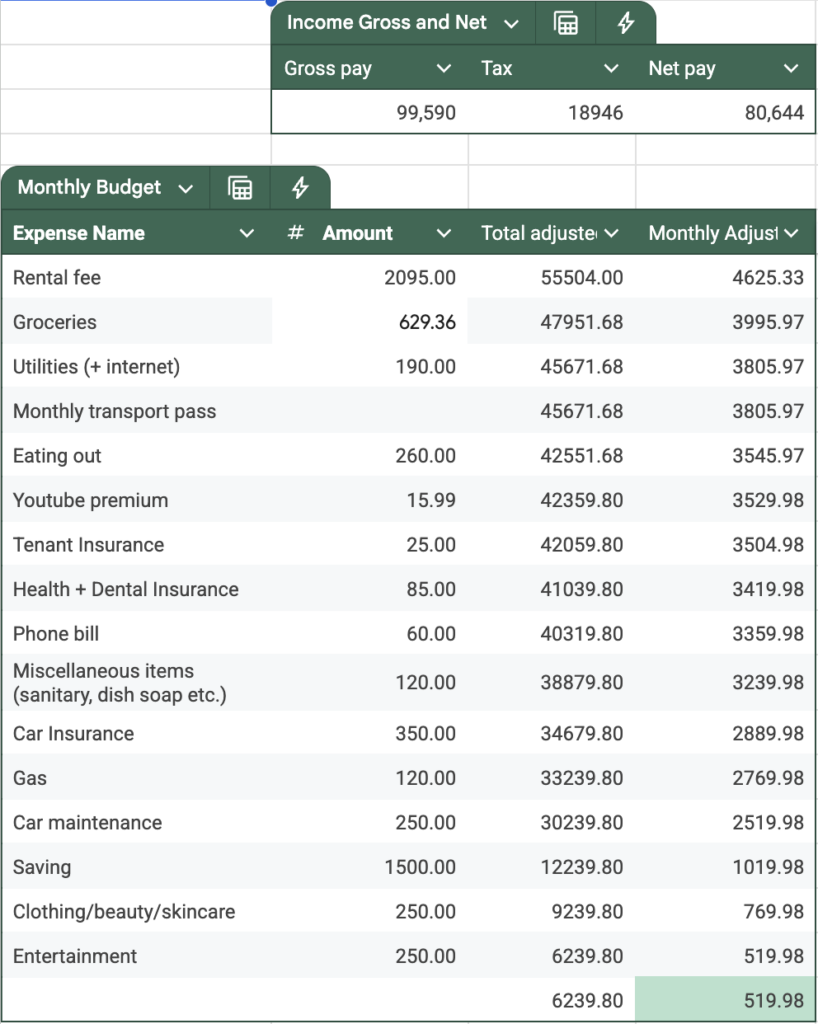Screen dimensions: 818x1024
Task: Select empty amount cell for Monthly transport pass
Action: [370, 411]
